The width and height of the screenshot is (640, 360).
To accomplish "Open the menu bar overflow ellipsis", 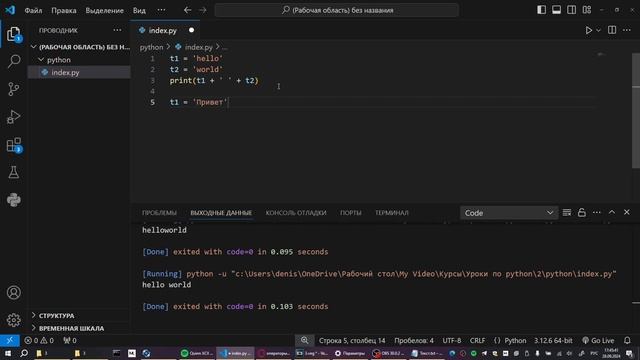I will [162, 10].
